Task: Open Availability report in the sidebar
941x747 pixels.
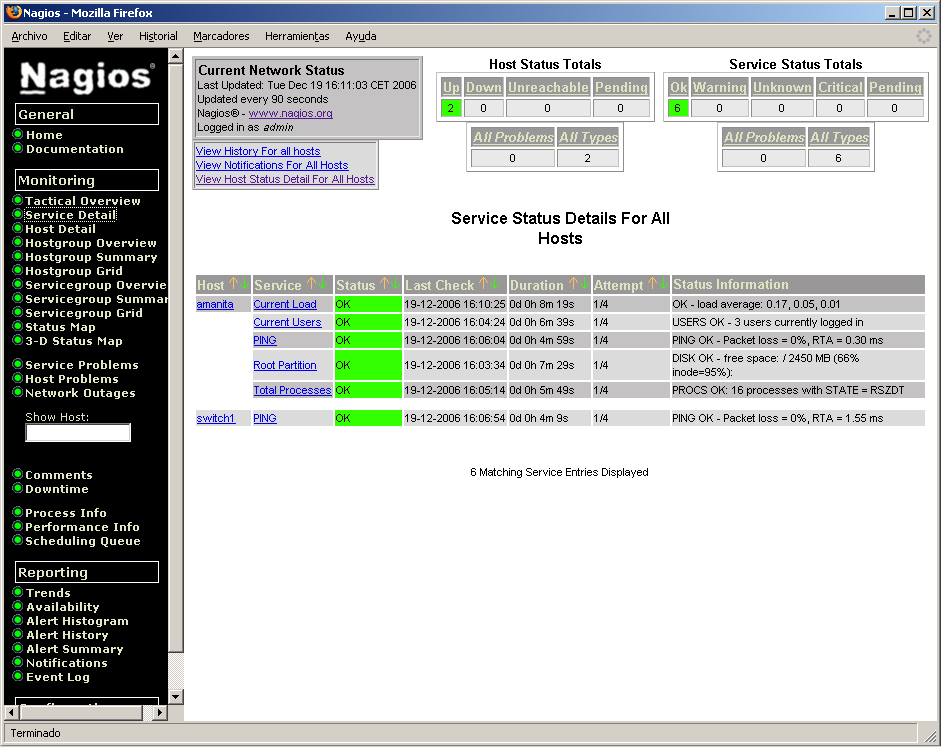Action: click(62, 607)
